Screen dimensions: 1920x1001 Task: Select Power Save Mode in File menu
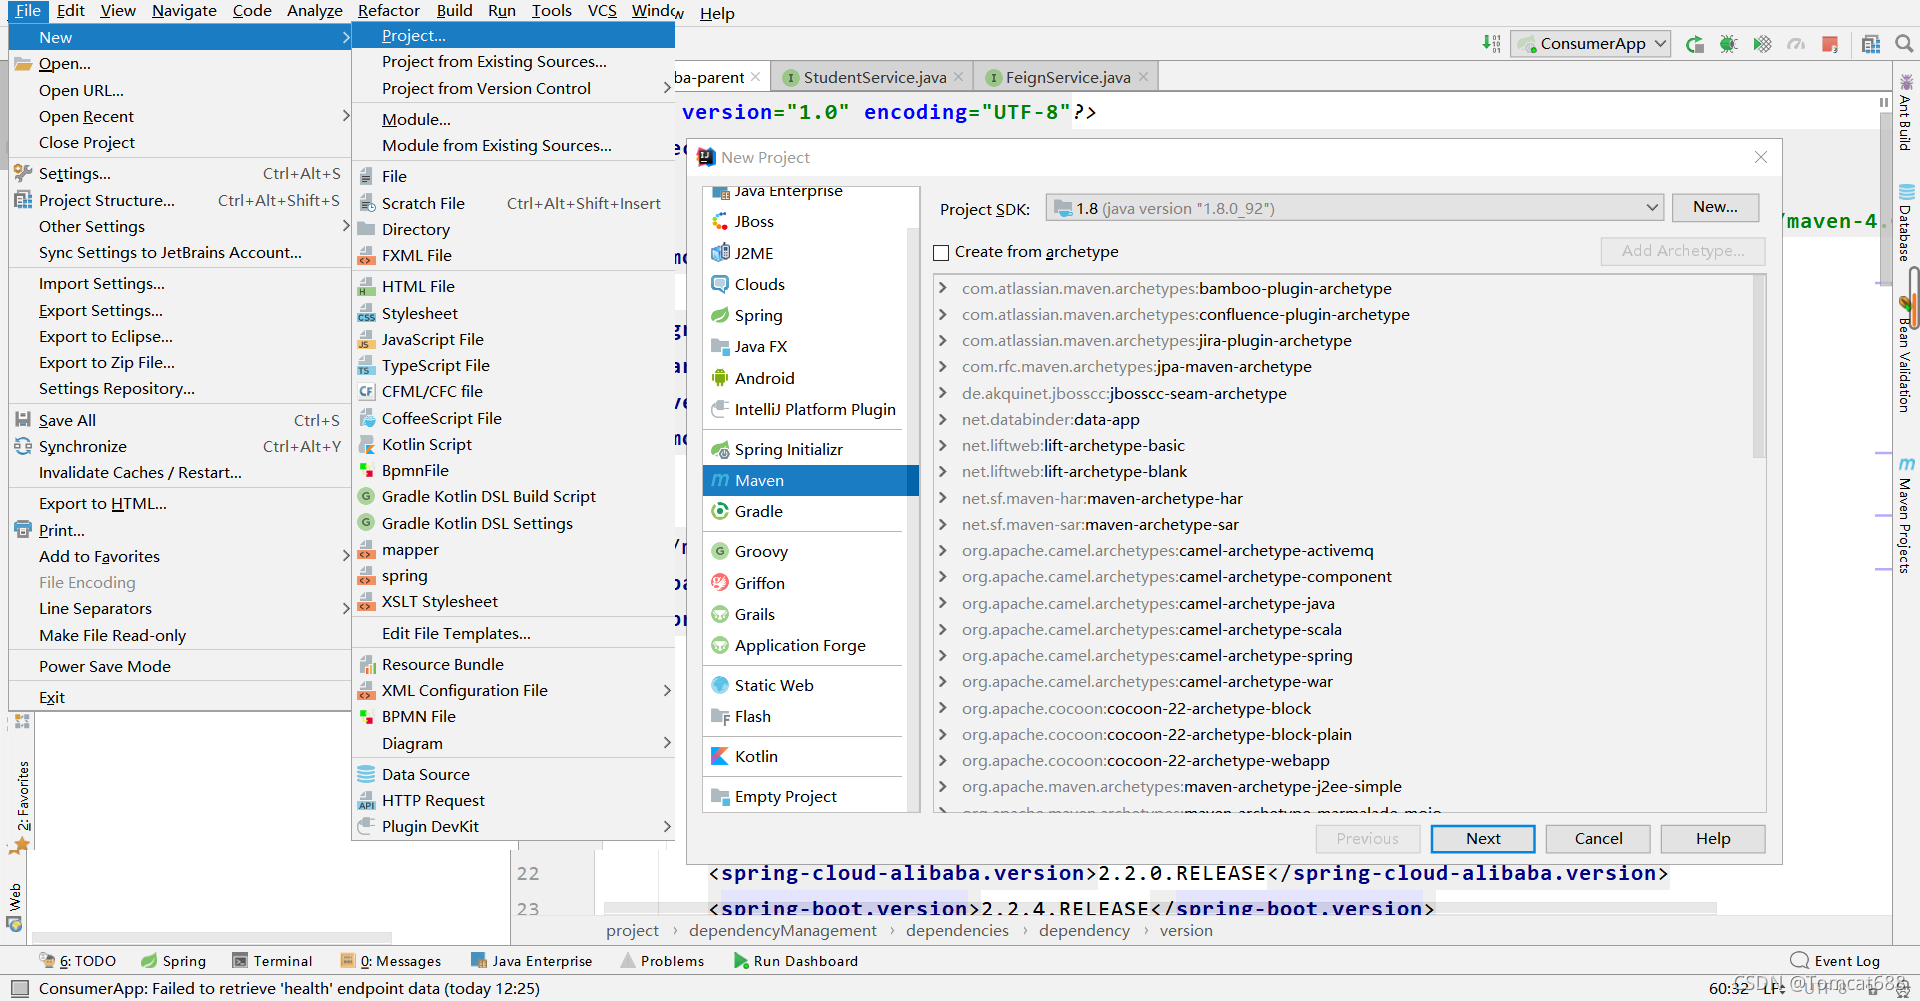pyautogui.click(x=180, y=666)
